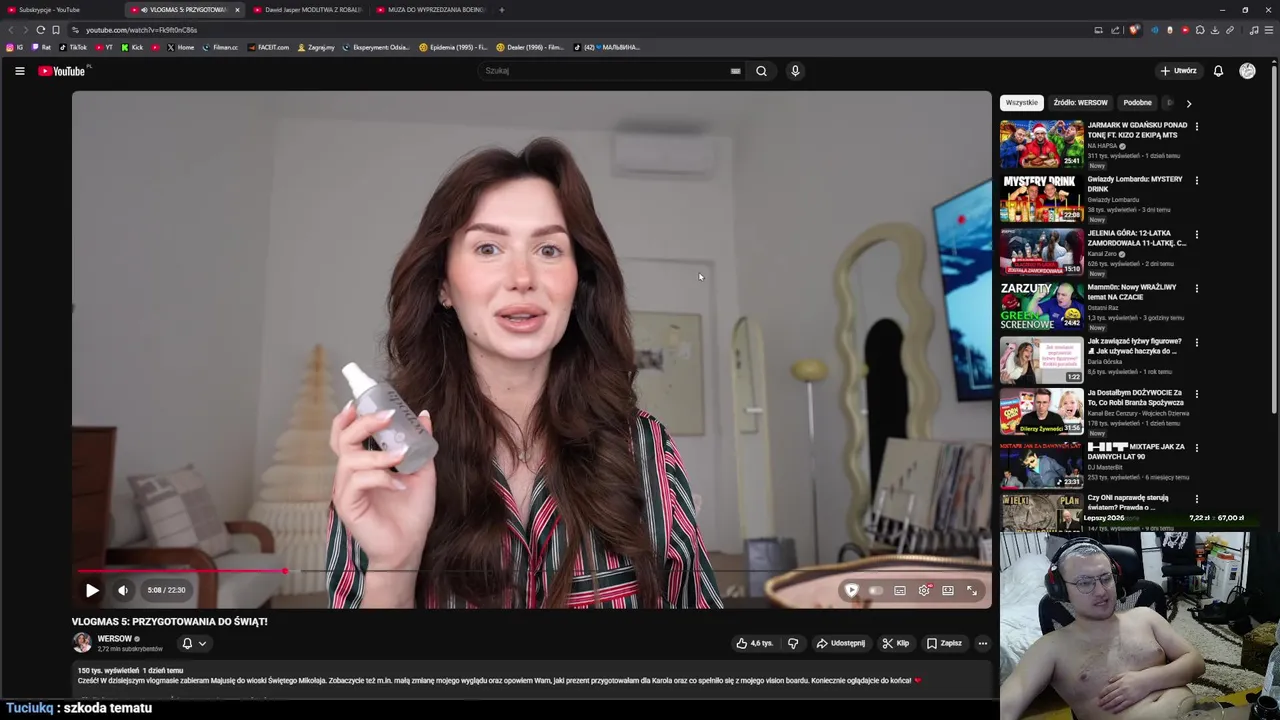Open the Mammón ZARZUTY thumbnail

click(x=1042, y=306)
